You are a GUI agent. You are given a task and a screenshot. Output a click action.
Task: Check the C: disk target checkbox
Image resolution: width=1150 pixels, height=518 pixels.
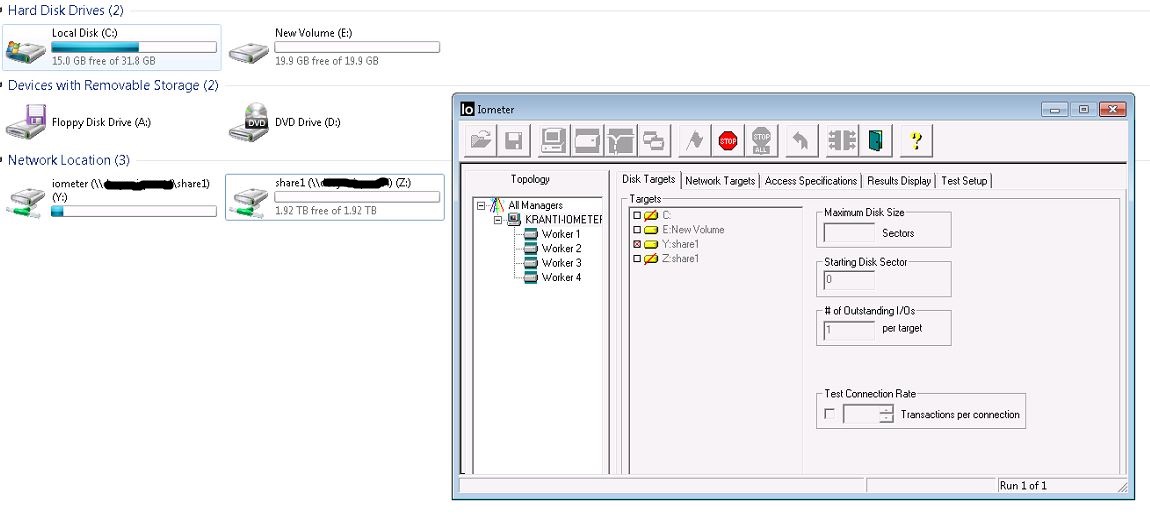637,216
